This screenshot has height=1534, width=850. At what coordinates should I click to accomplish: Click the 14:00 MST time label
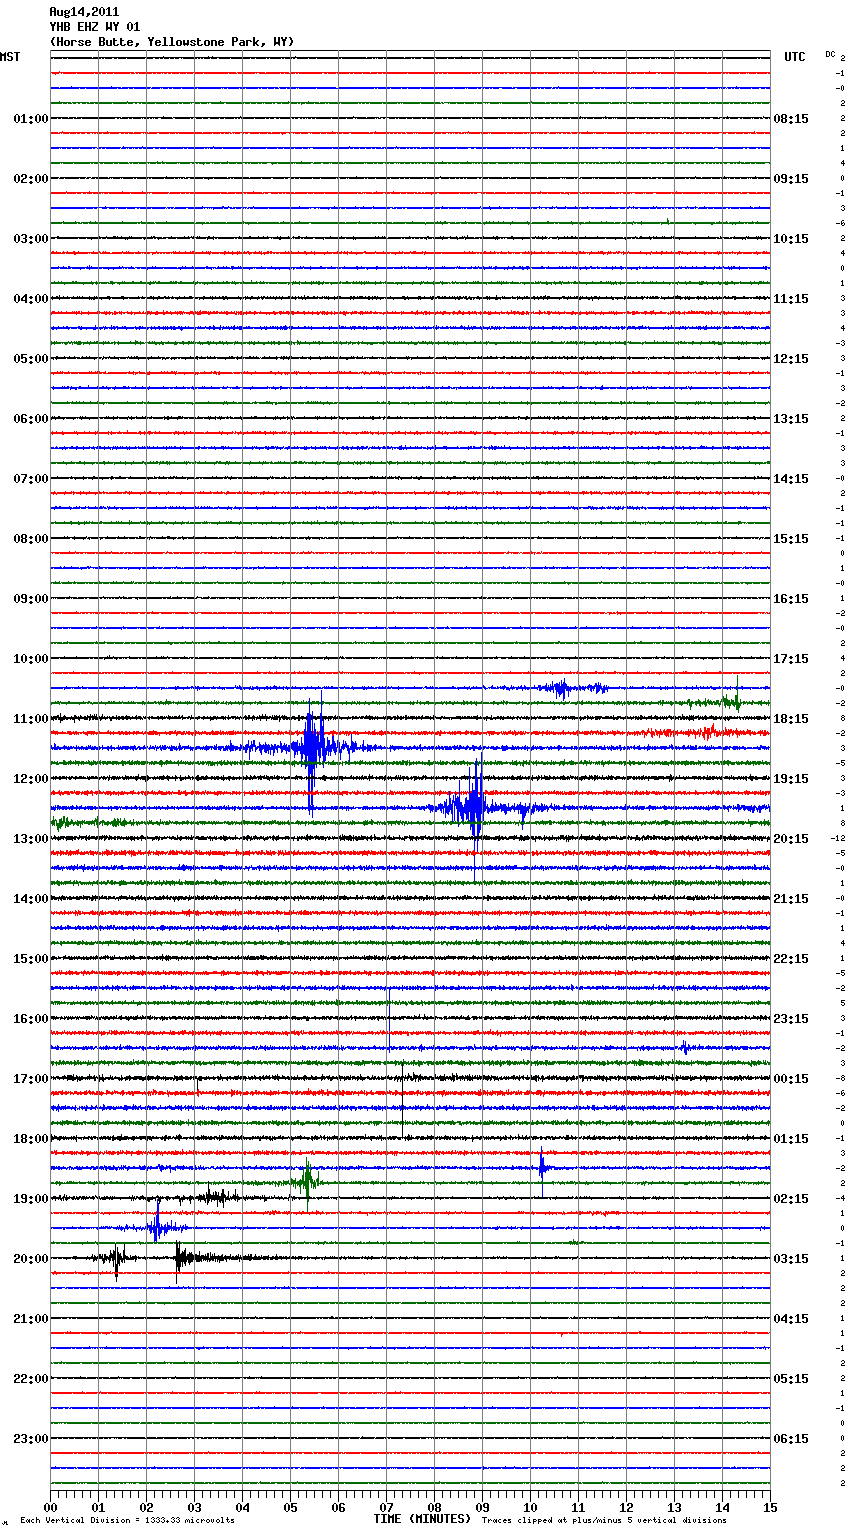coord(30,899)
